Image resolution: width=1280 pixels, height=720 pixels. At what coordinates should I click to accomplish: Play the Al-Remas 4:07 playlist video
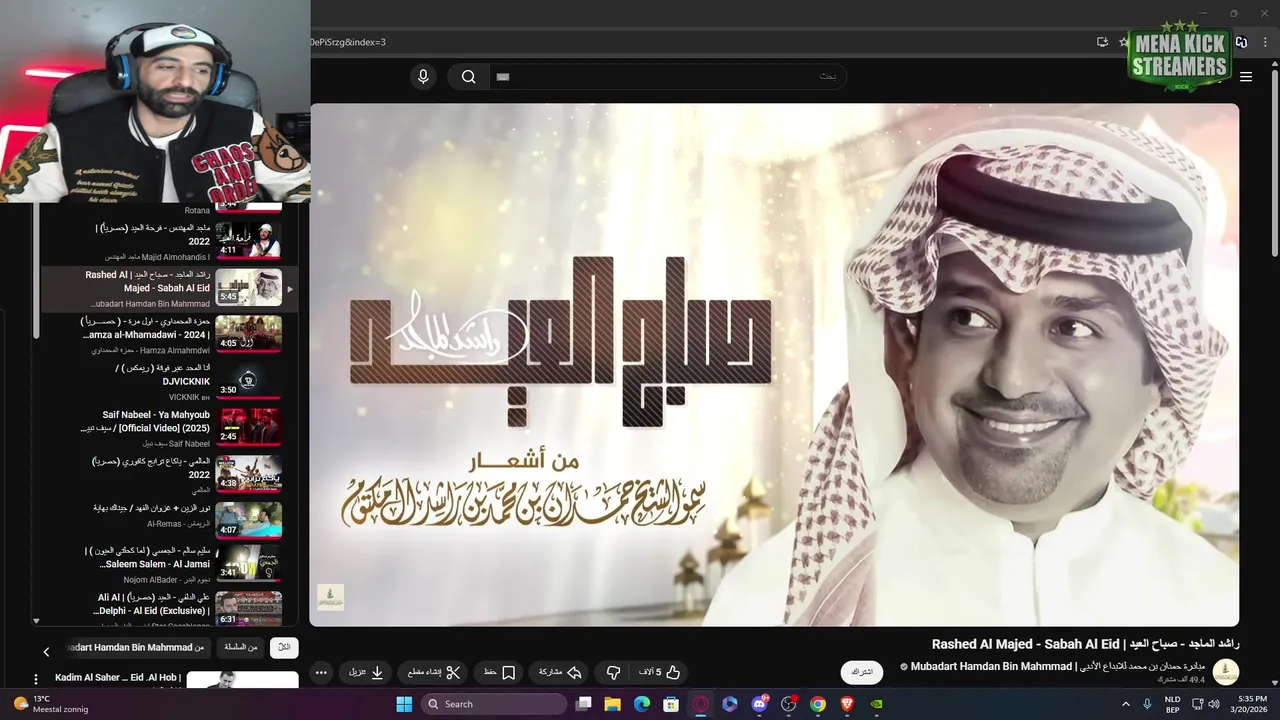click(x=249, y=520)
